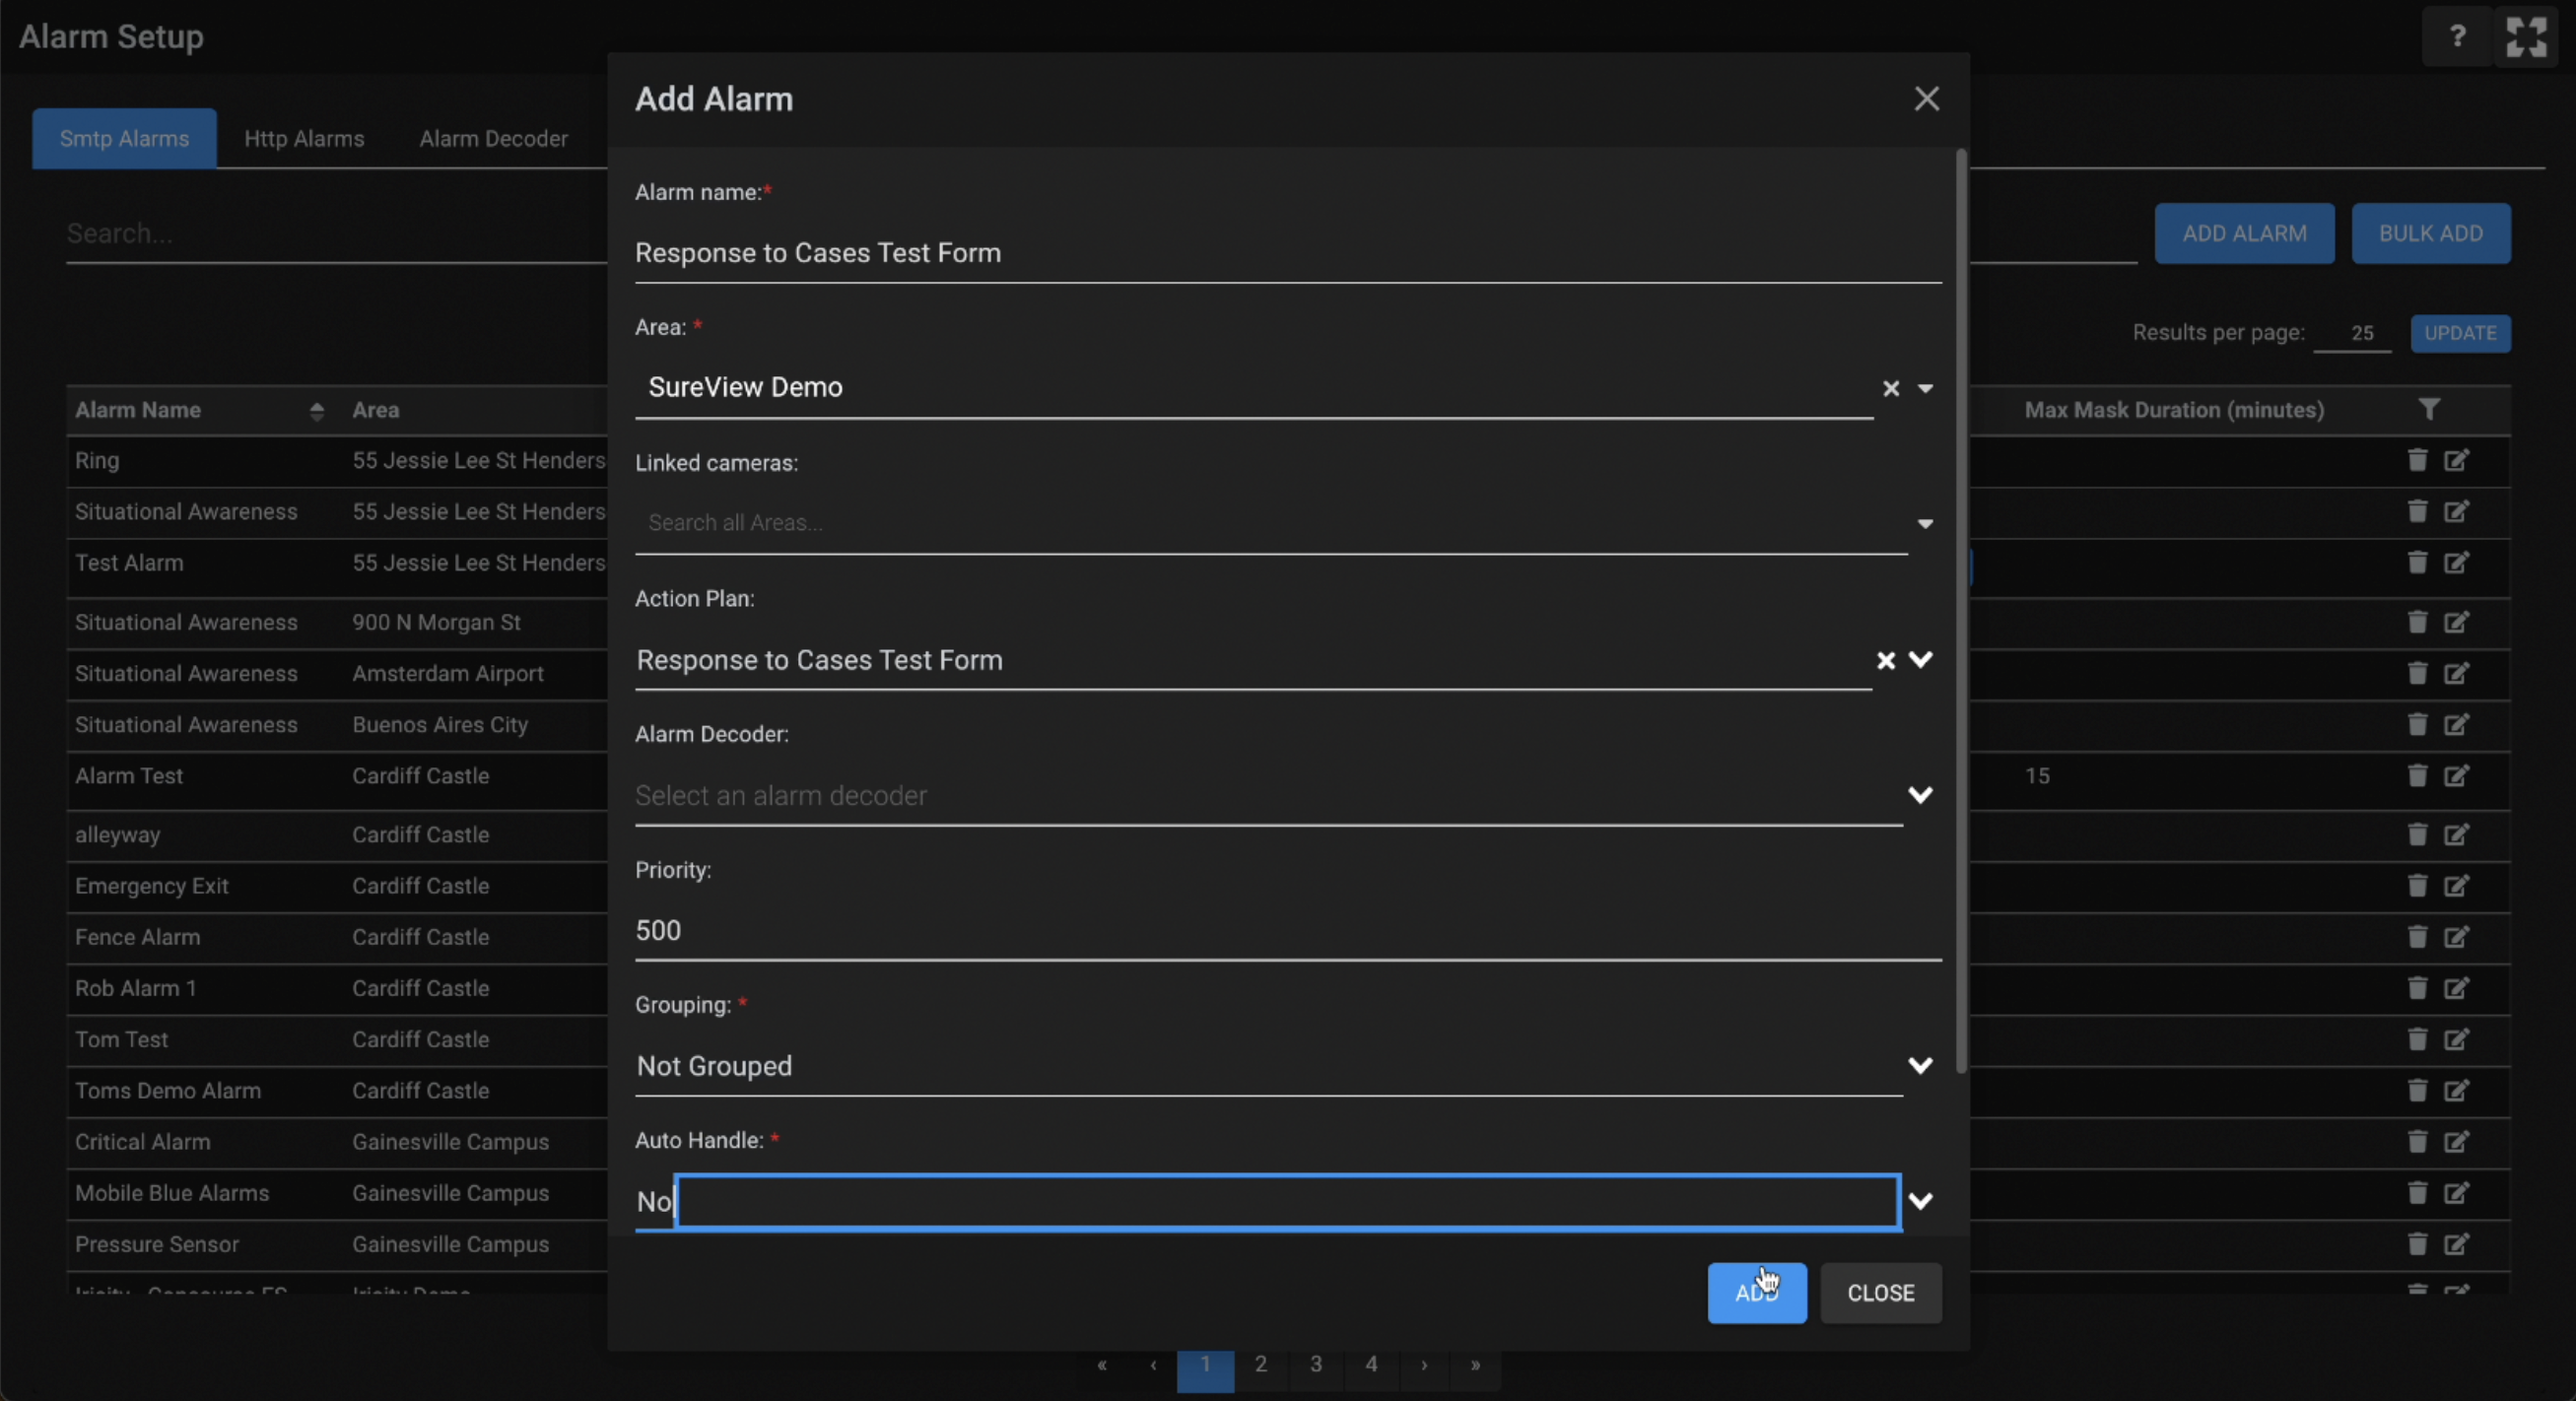Switch to the Http Alarms tab
This screenshot has height=1401, width=2576.
tap(304, 138)
